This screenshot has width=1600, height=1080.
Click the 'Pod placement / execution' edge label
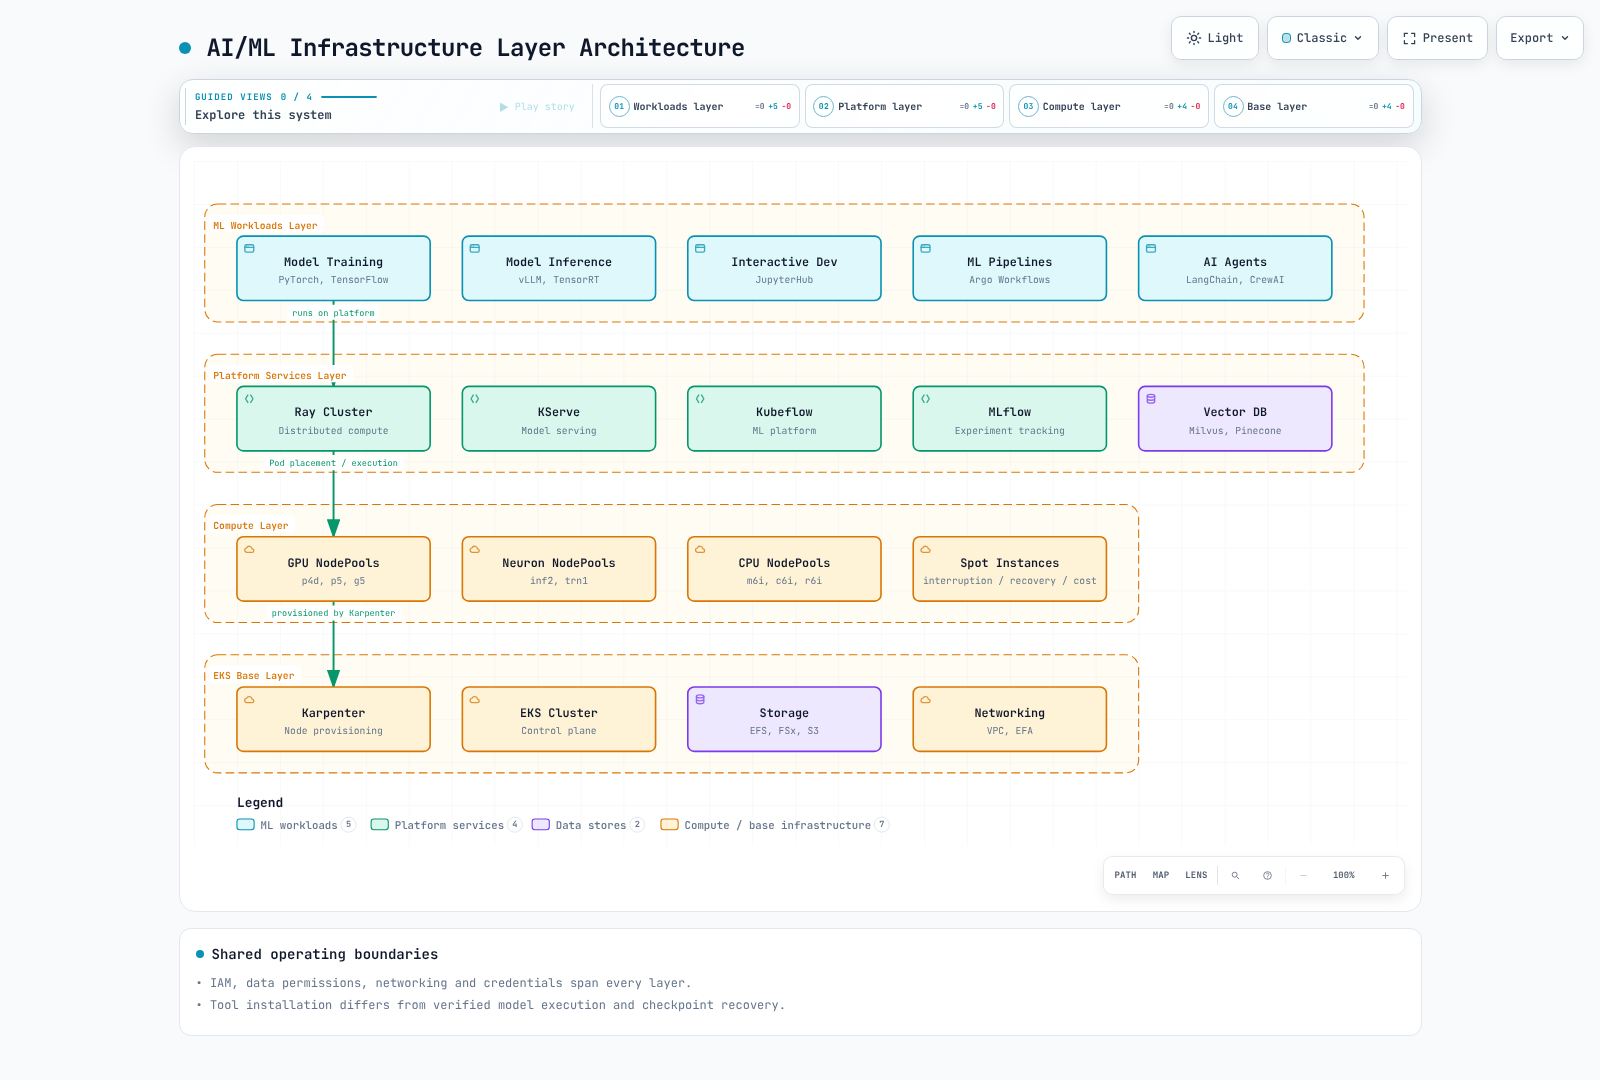(x=333, y=463)
